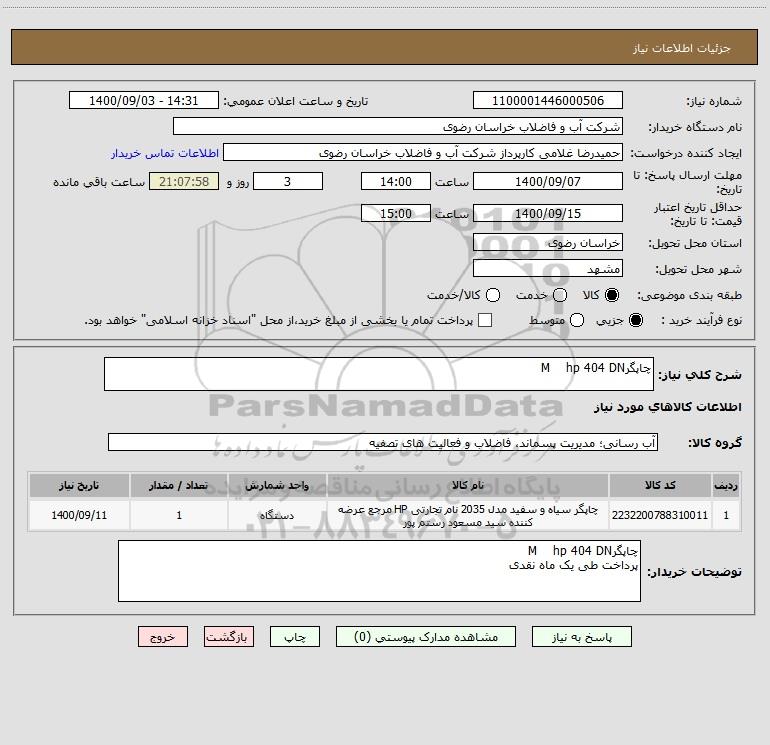Screen dimensions: 770x745
Task: Click the remaining days field showing 3
Action: 288,182
